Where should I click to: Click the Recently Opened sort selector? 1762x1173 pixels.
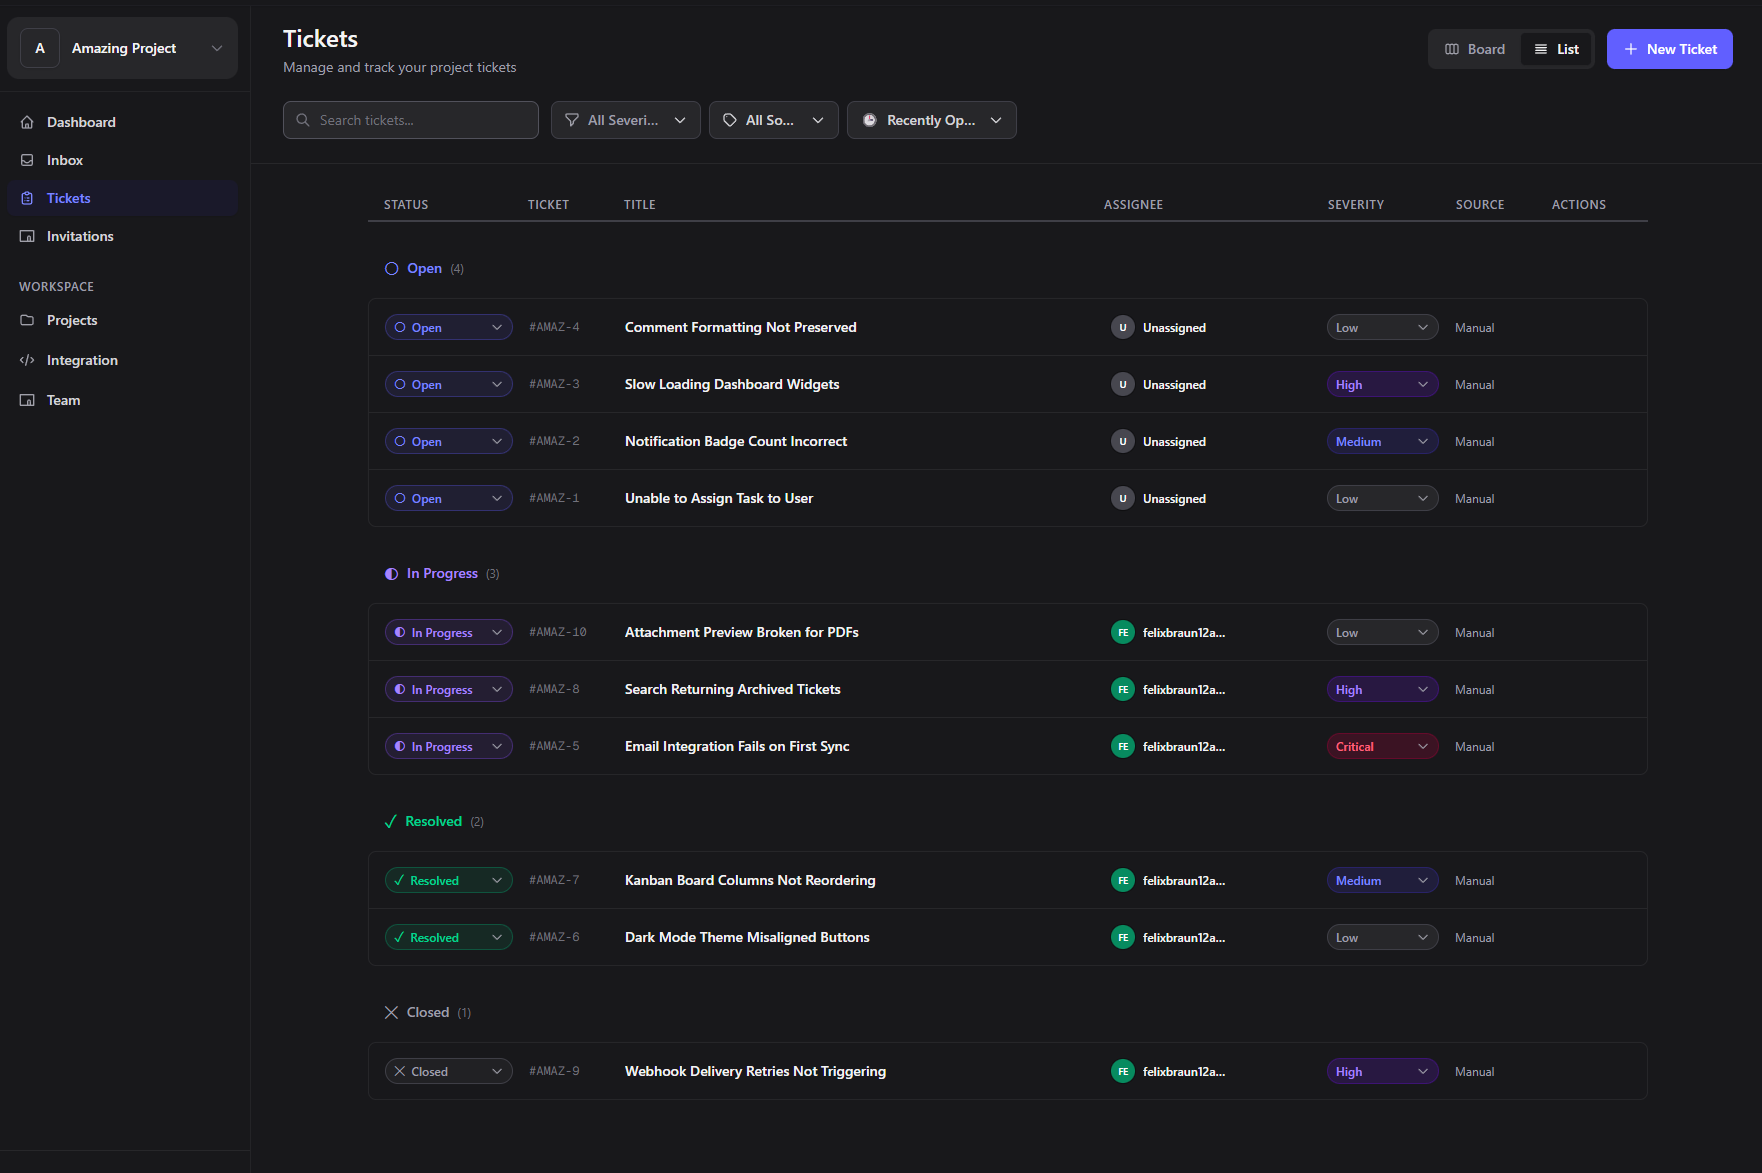931,119
